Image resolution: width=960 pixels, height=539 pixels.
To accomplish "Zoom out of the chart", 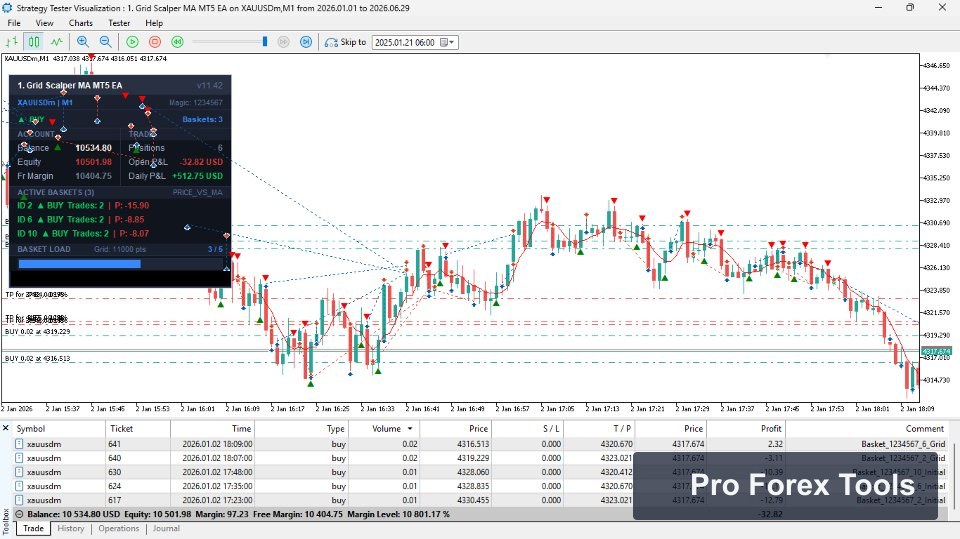I will pos(105,42).
